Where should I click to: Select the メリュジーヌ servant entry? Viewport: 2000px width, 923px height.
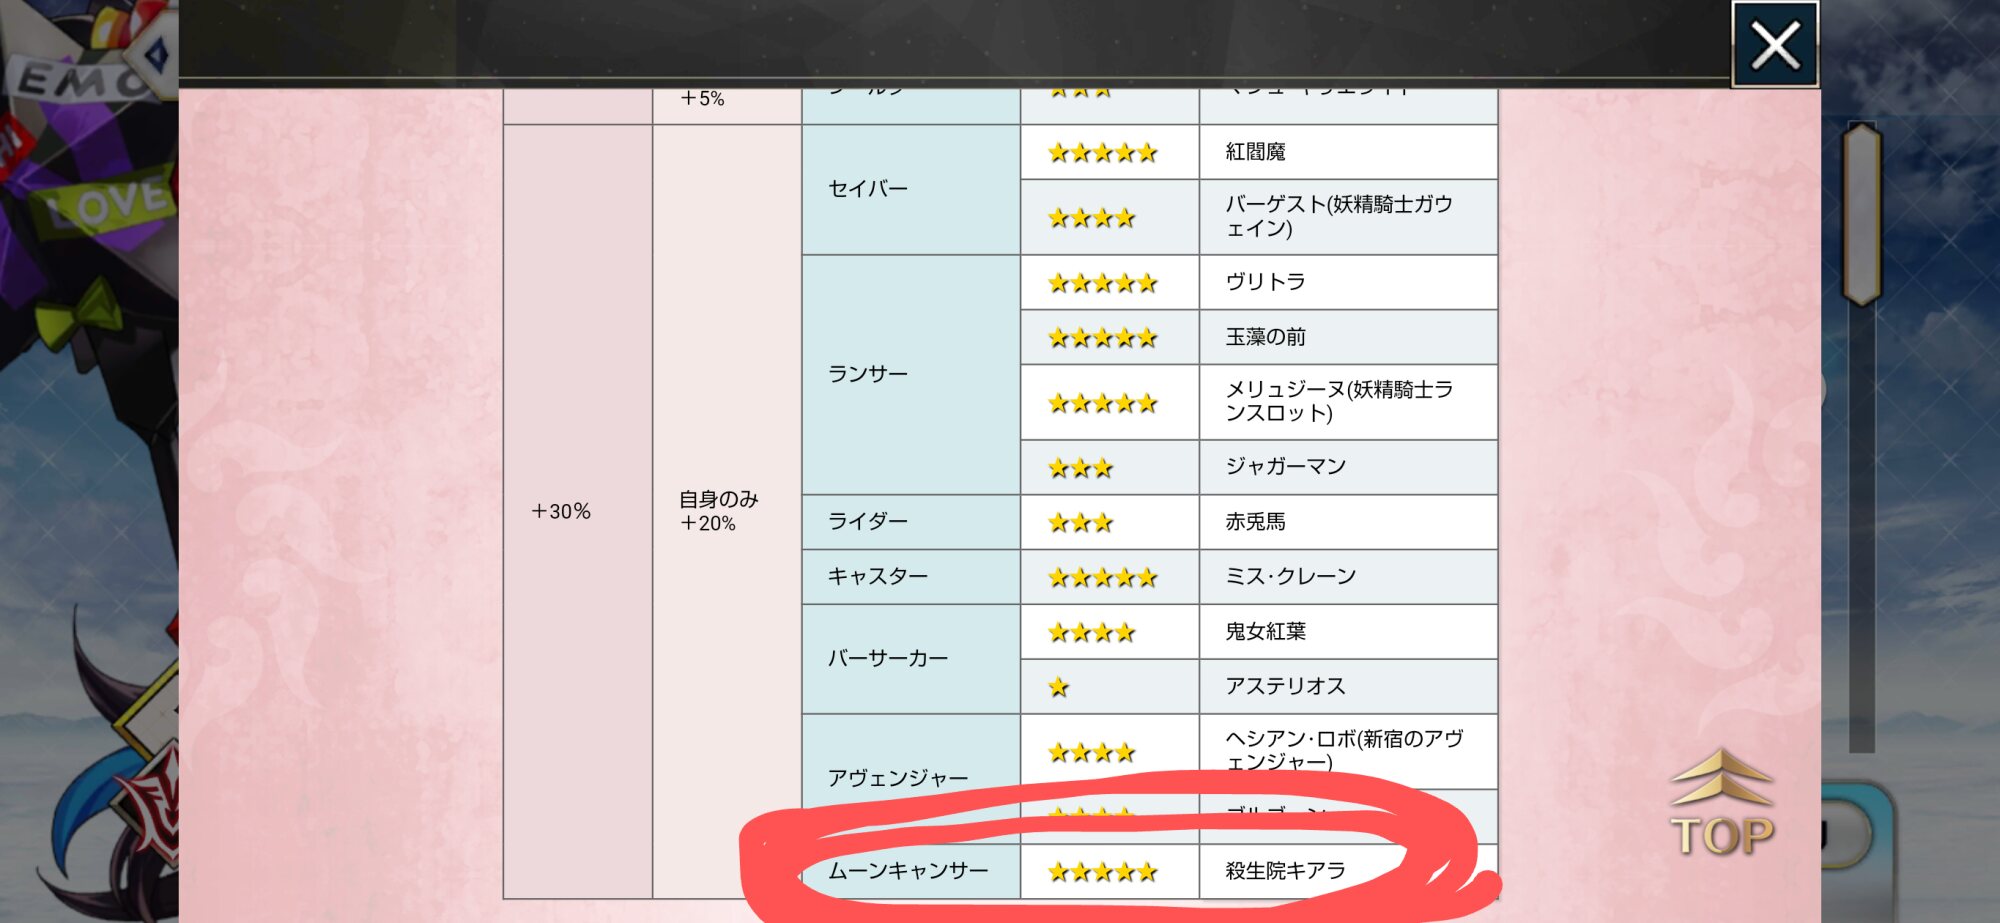(1338, 401)
